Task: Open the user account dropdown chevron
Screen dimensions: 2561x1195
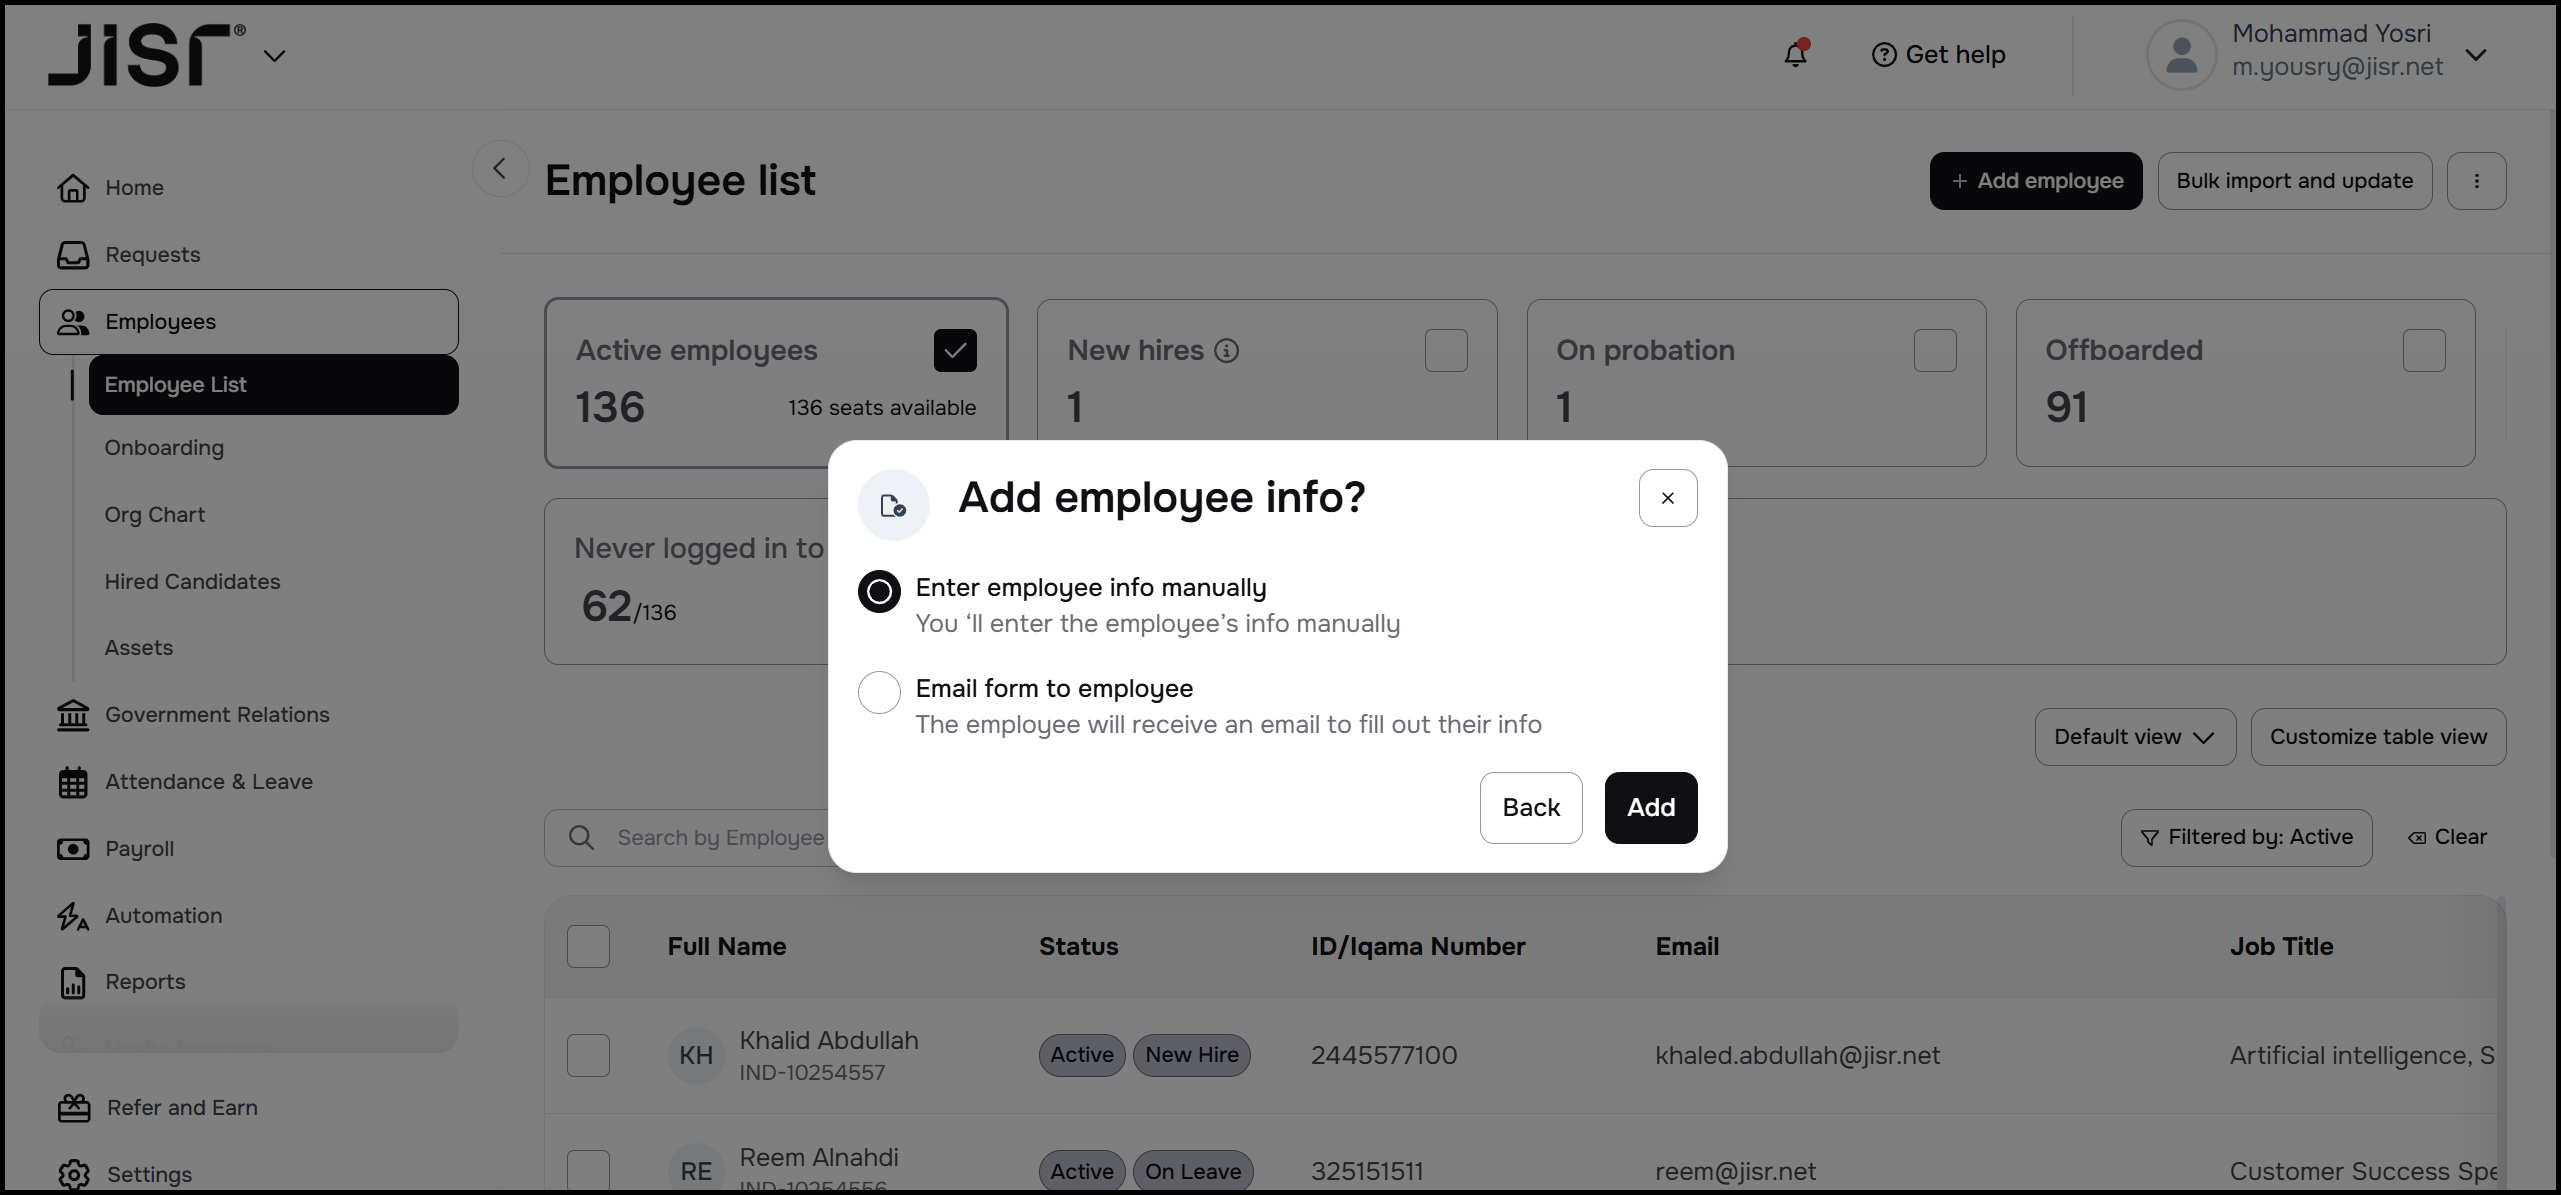Action: 2475,55
